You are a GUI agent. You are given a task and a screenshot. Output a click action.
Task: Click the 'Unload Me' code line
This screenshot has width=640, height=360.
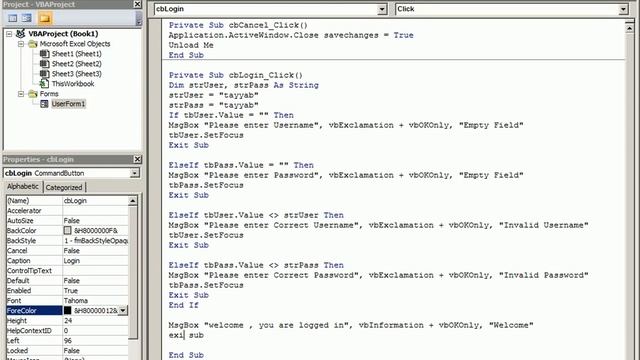point(191,45)
